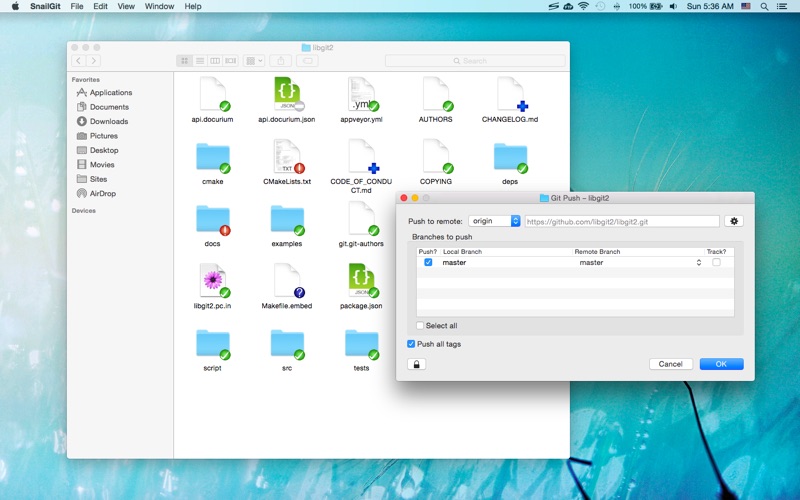This screenshot has width=800, height=500.
Task: Open the api.docurium file
Action: 213,94
